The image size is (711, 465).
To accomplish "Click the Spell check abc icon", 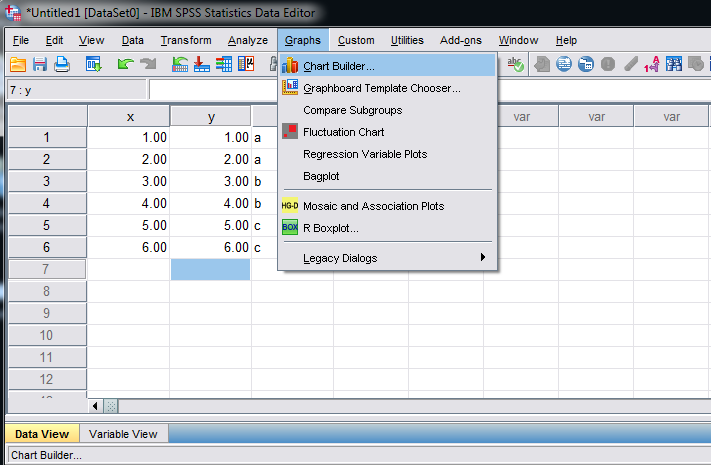I will click(x=516, y=64).
